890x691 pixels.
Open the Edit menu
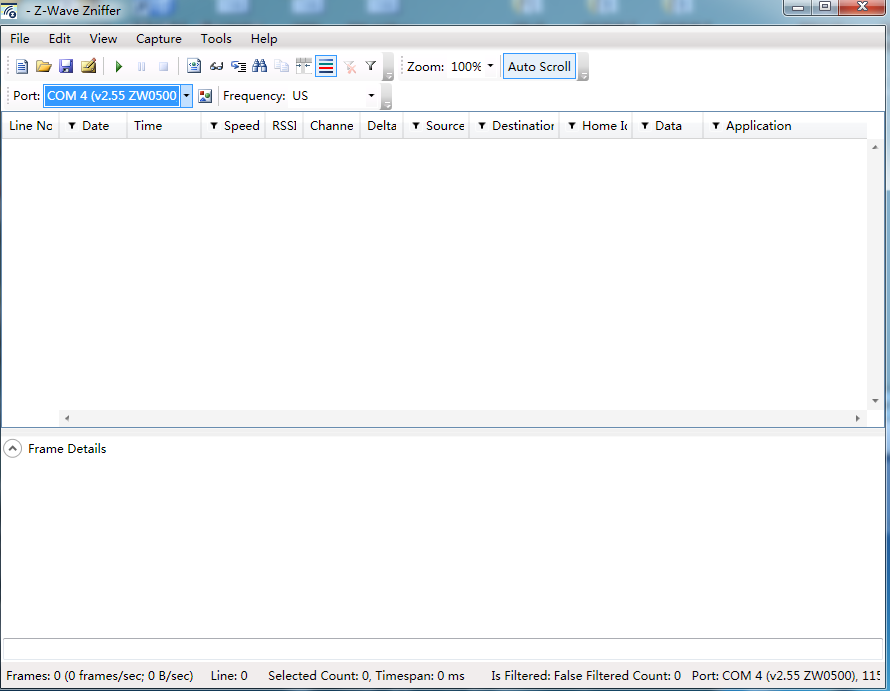[60, 39]
